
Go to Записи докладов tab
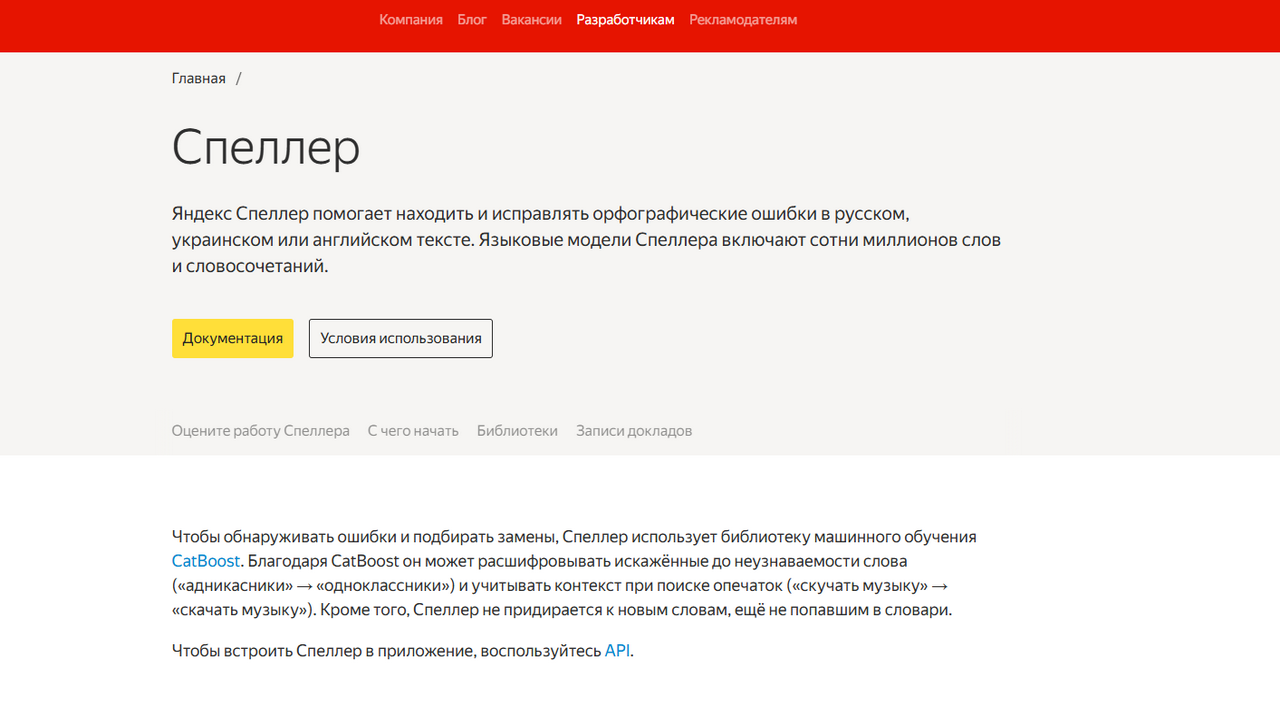click(633, 431)
